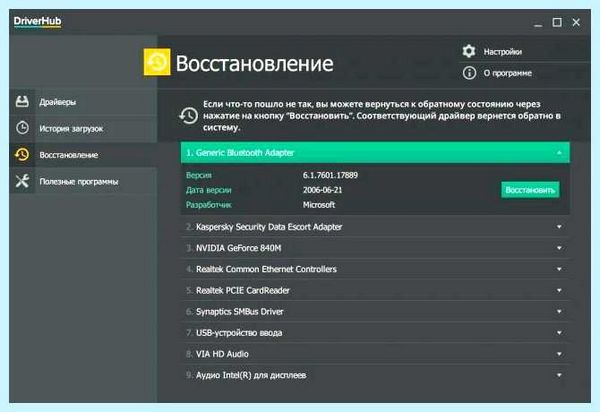Click the Настройки gear icon

tap(469, 51)
